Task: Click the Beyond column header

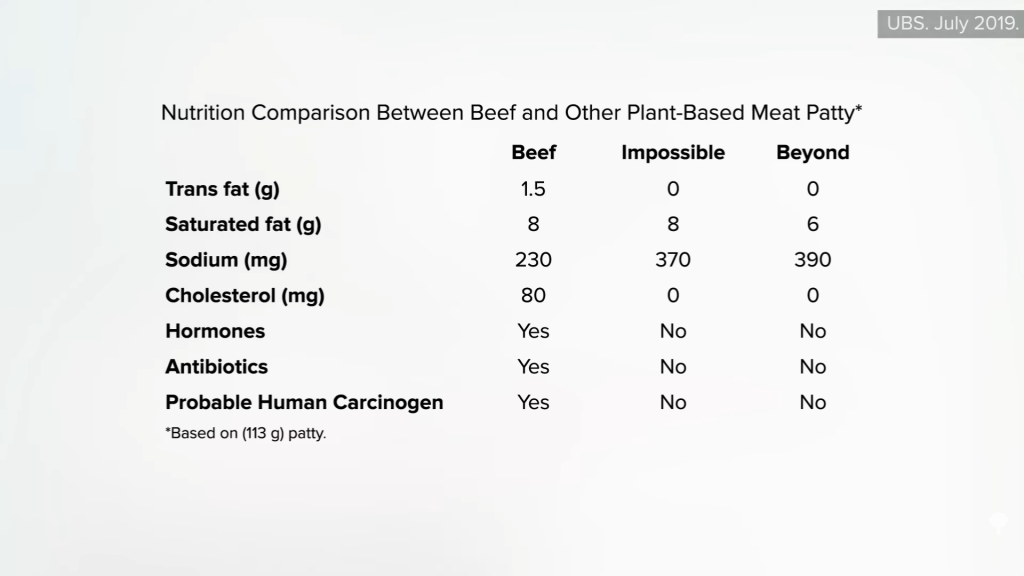Action: [812, 153]
